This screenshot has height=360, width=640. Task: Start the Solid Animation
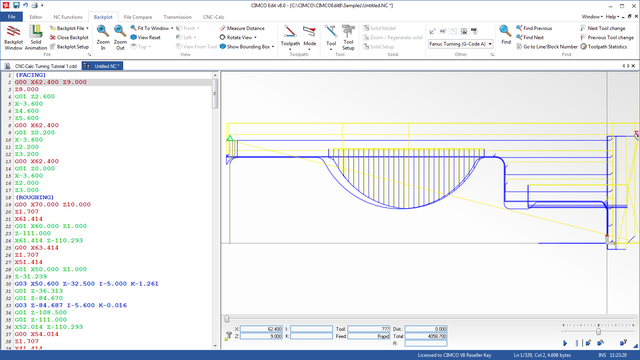(x=36, y=37)
